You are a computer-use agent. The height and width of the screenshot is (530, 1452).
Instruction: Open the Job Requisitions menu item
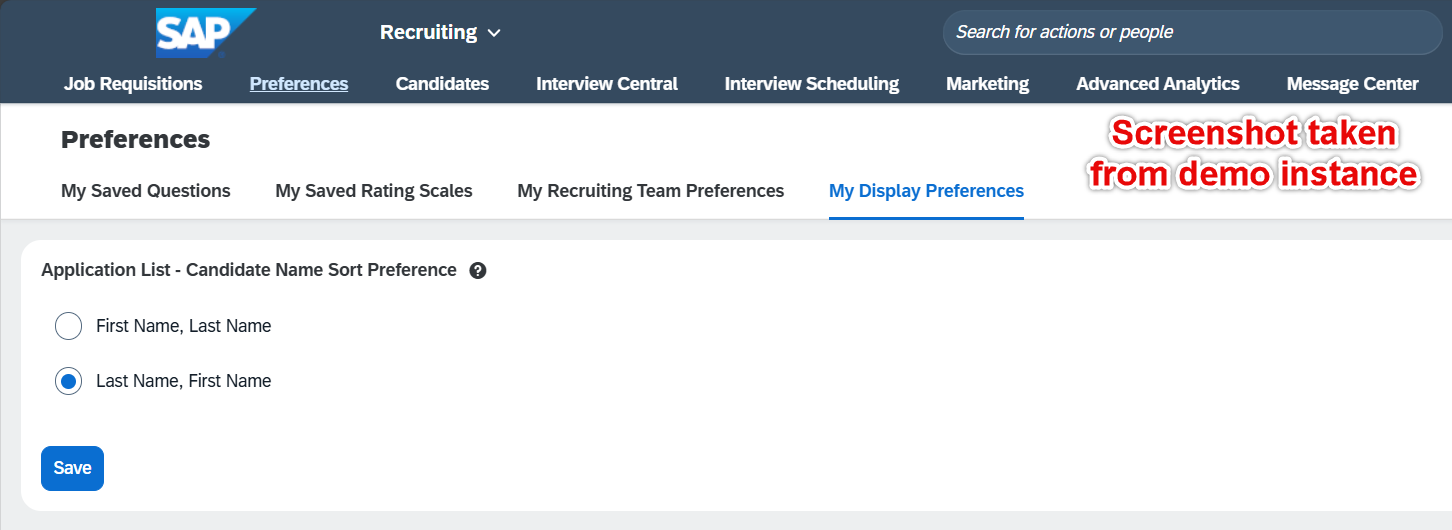pos(133,84)
